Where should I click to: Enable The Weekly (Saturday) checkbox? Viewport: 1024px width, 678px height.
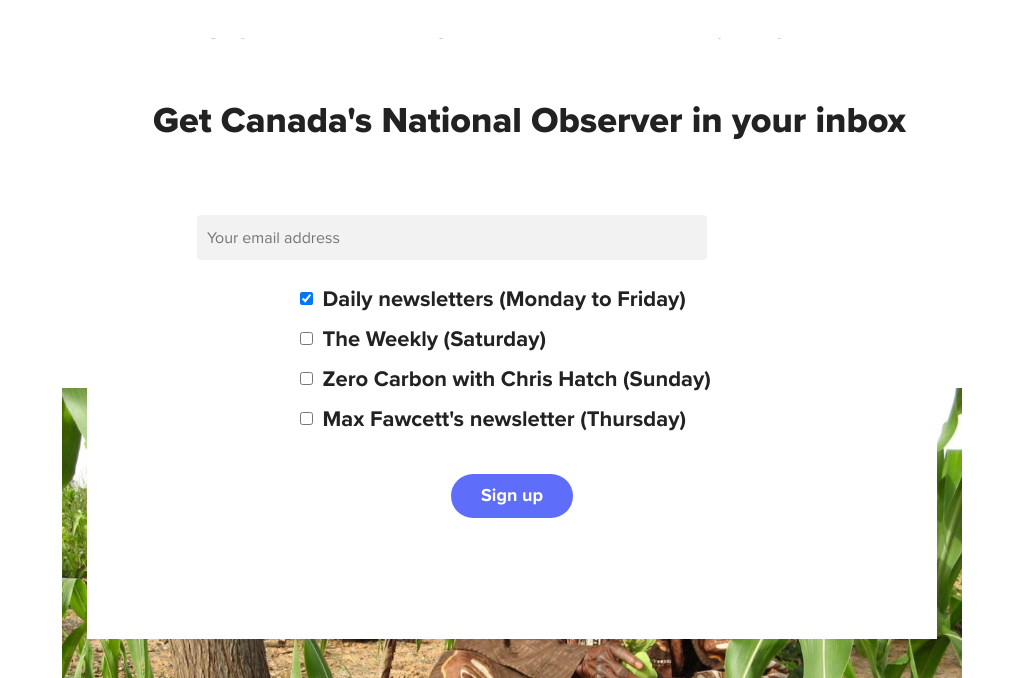click(307, 339)
